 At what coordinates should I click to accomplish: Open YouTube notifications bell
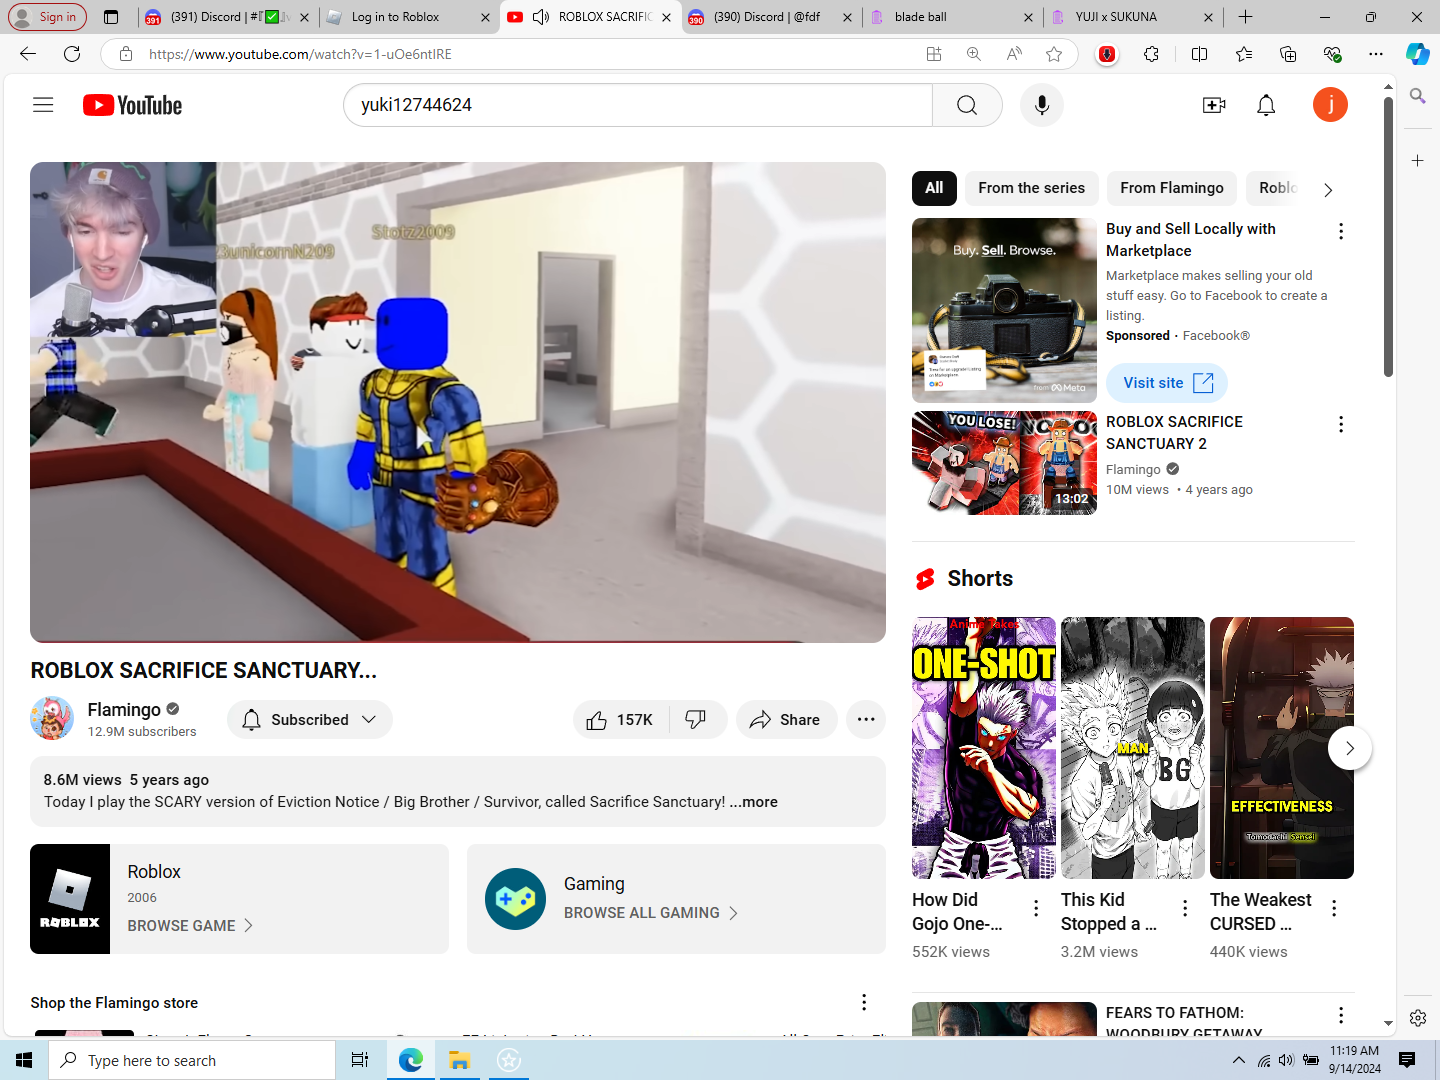[1266, 105]
